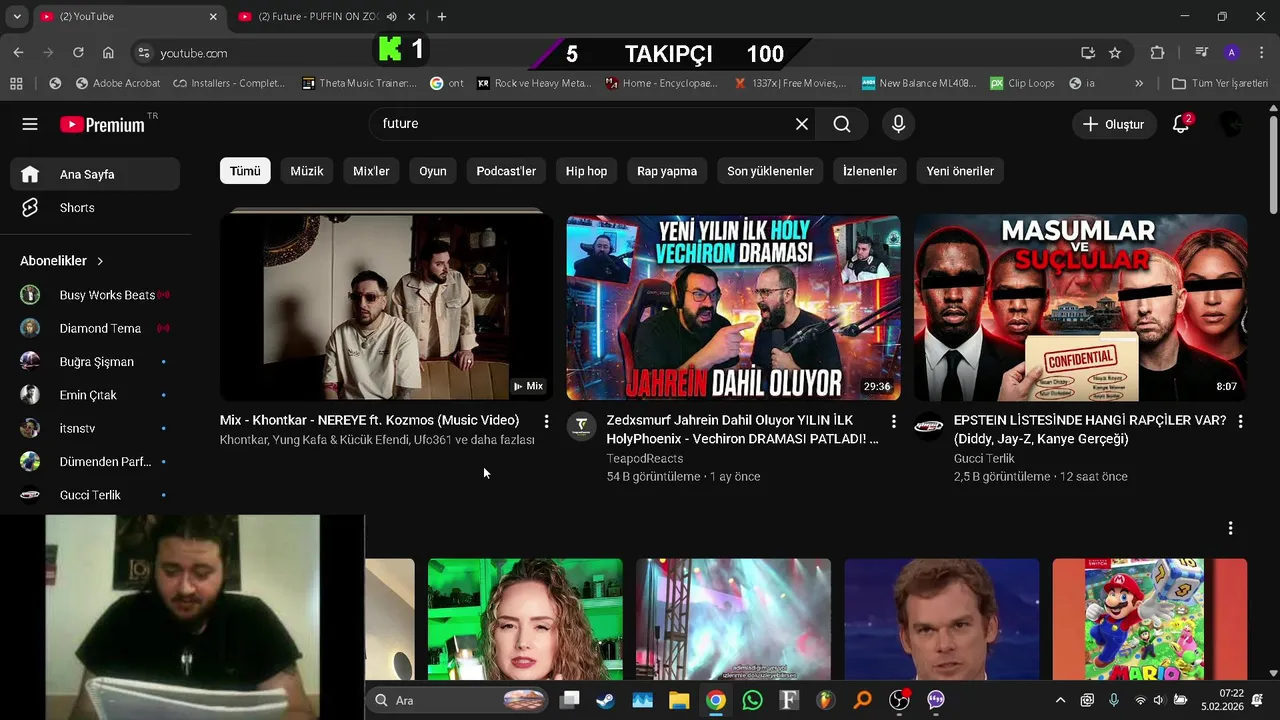Select the Müzik filter chip
Image resolution: width=1280 pixels, height=720 pixels.
307,171
